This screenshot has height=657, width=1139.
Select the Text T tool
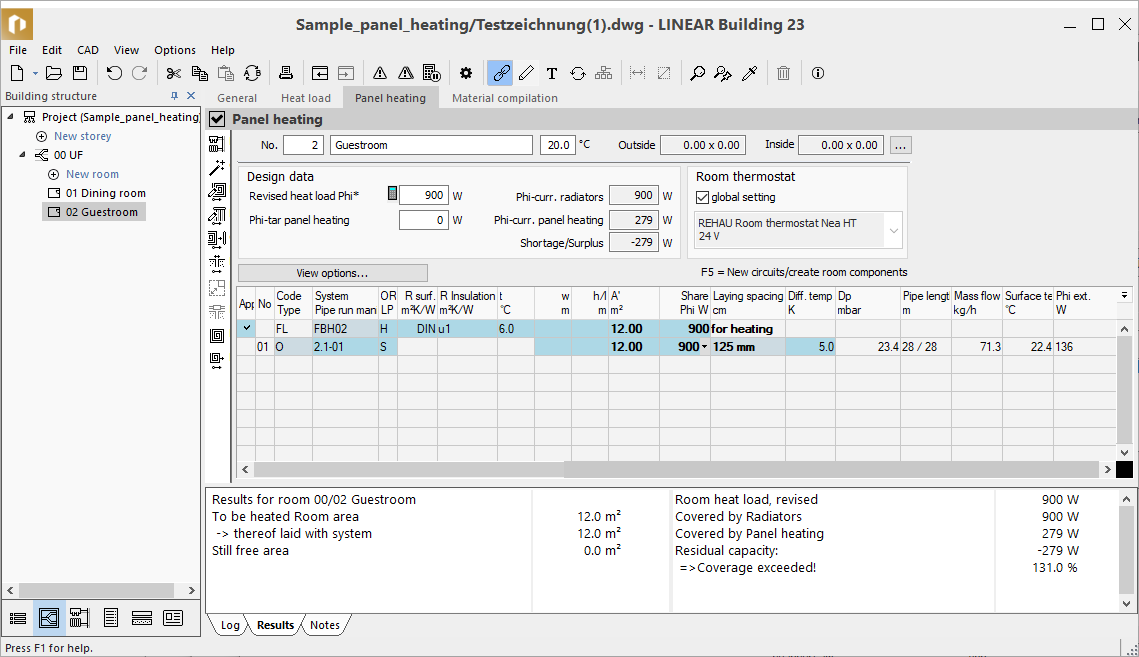(x=552, y=73)
